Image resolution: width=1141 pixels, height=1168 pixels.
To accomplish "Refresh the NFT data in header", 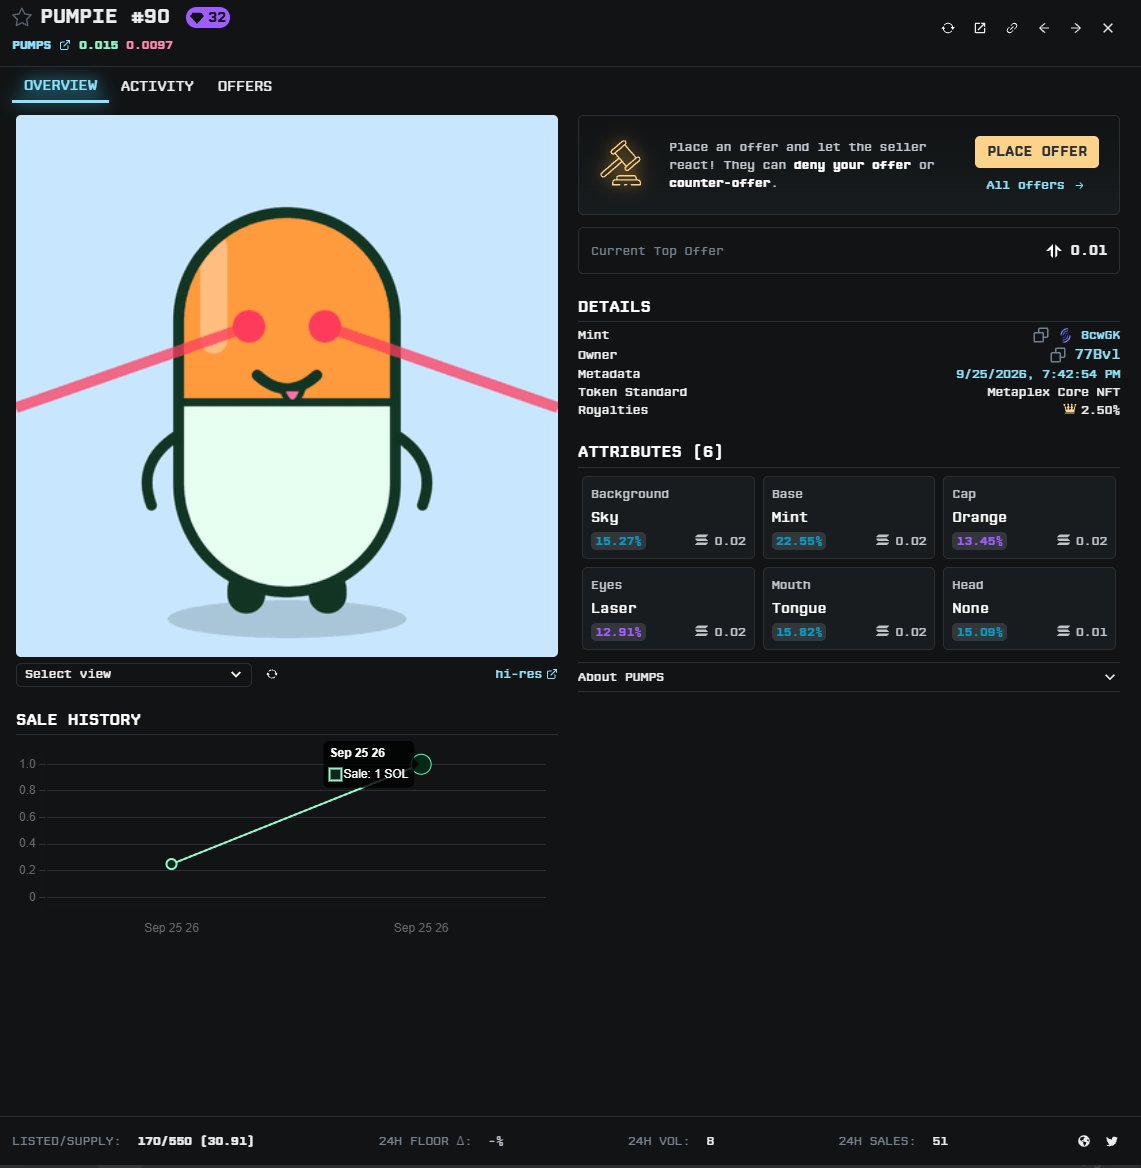I will click(x=948, y=28).
